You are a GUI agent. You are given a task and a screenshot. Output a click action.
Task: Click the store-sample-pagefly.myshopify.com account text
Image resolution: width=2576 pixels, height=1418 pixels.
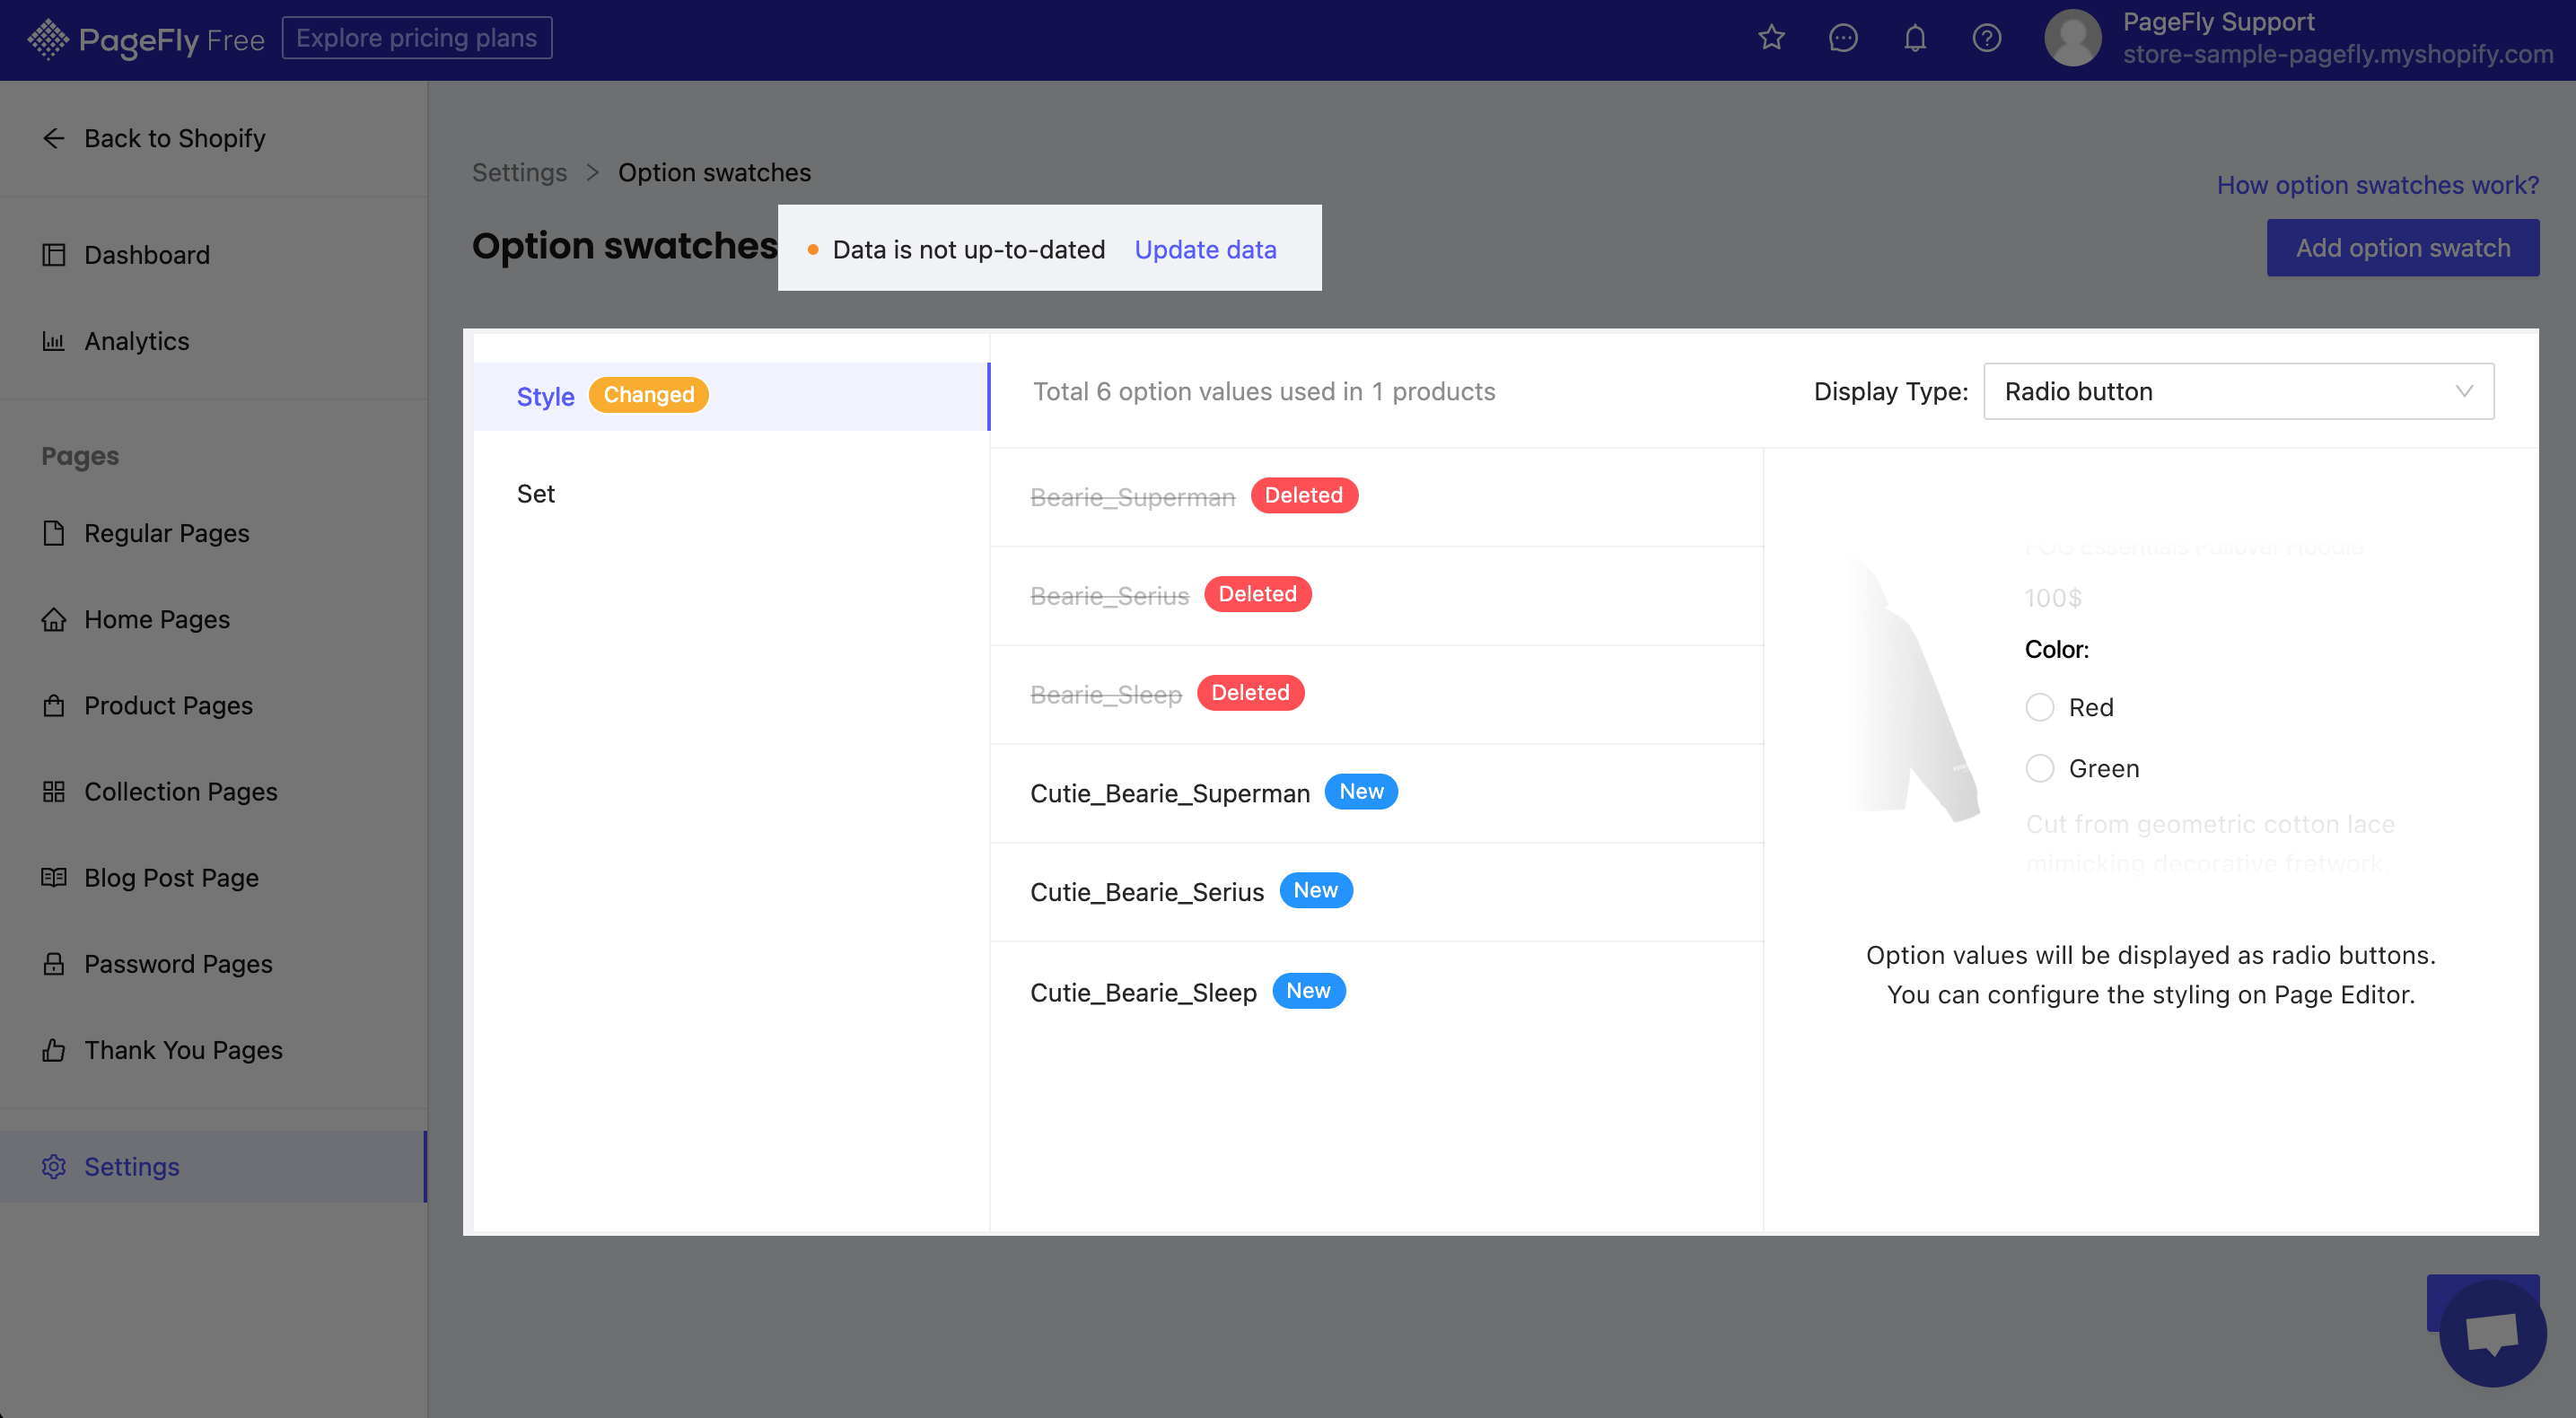click(2337, 54)
